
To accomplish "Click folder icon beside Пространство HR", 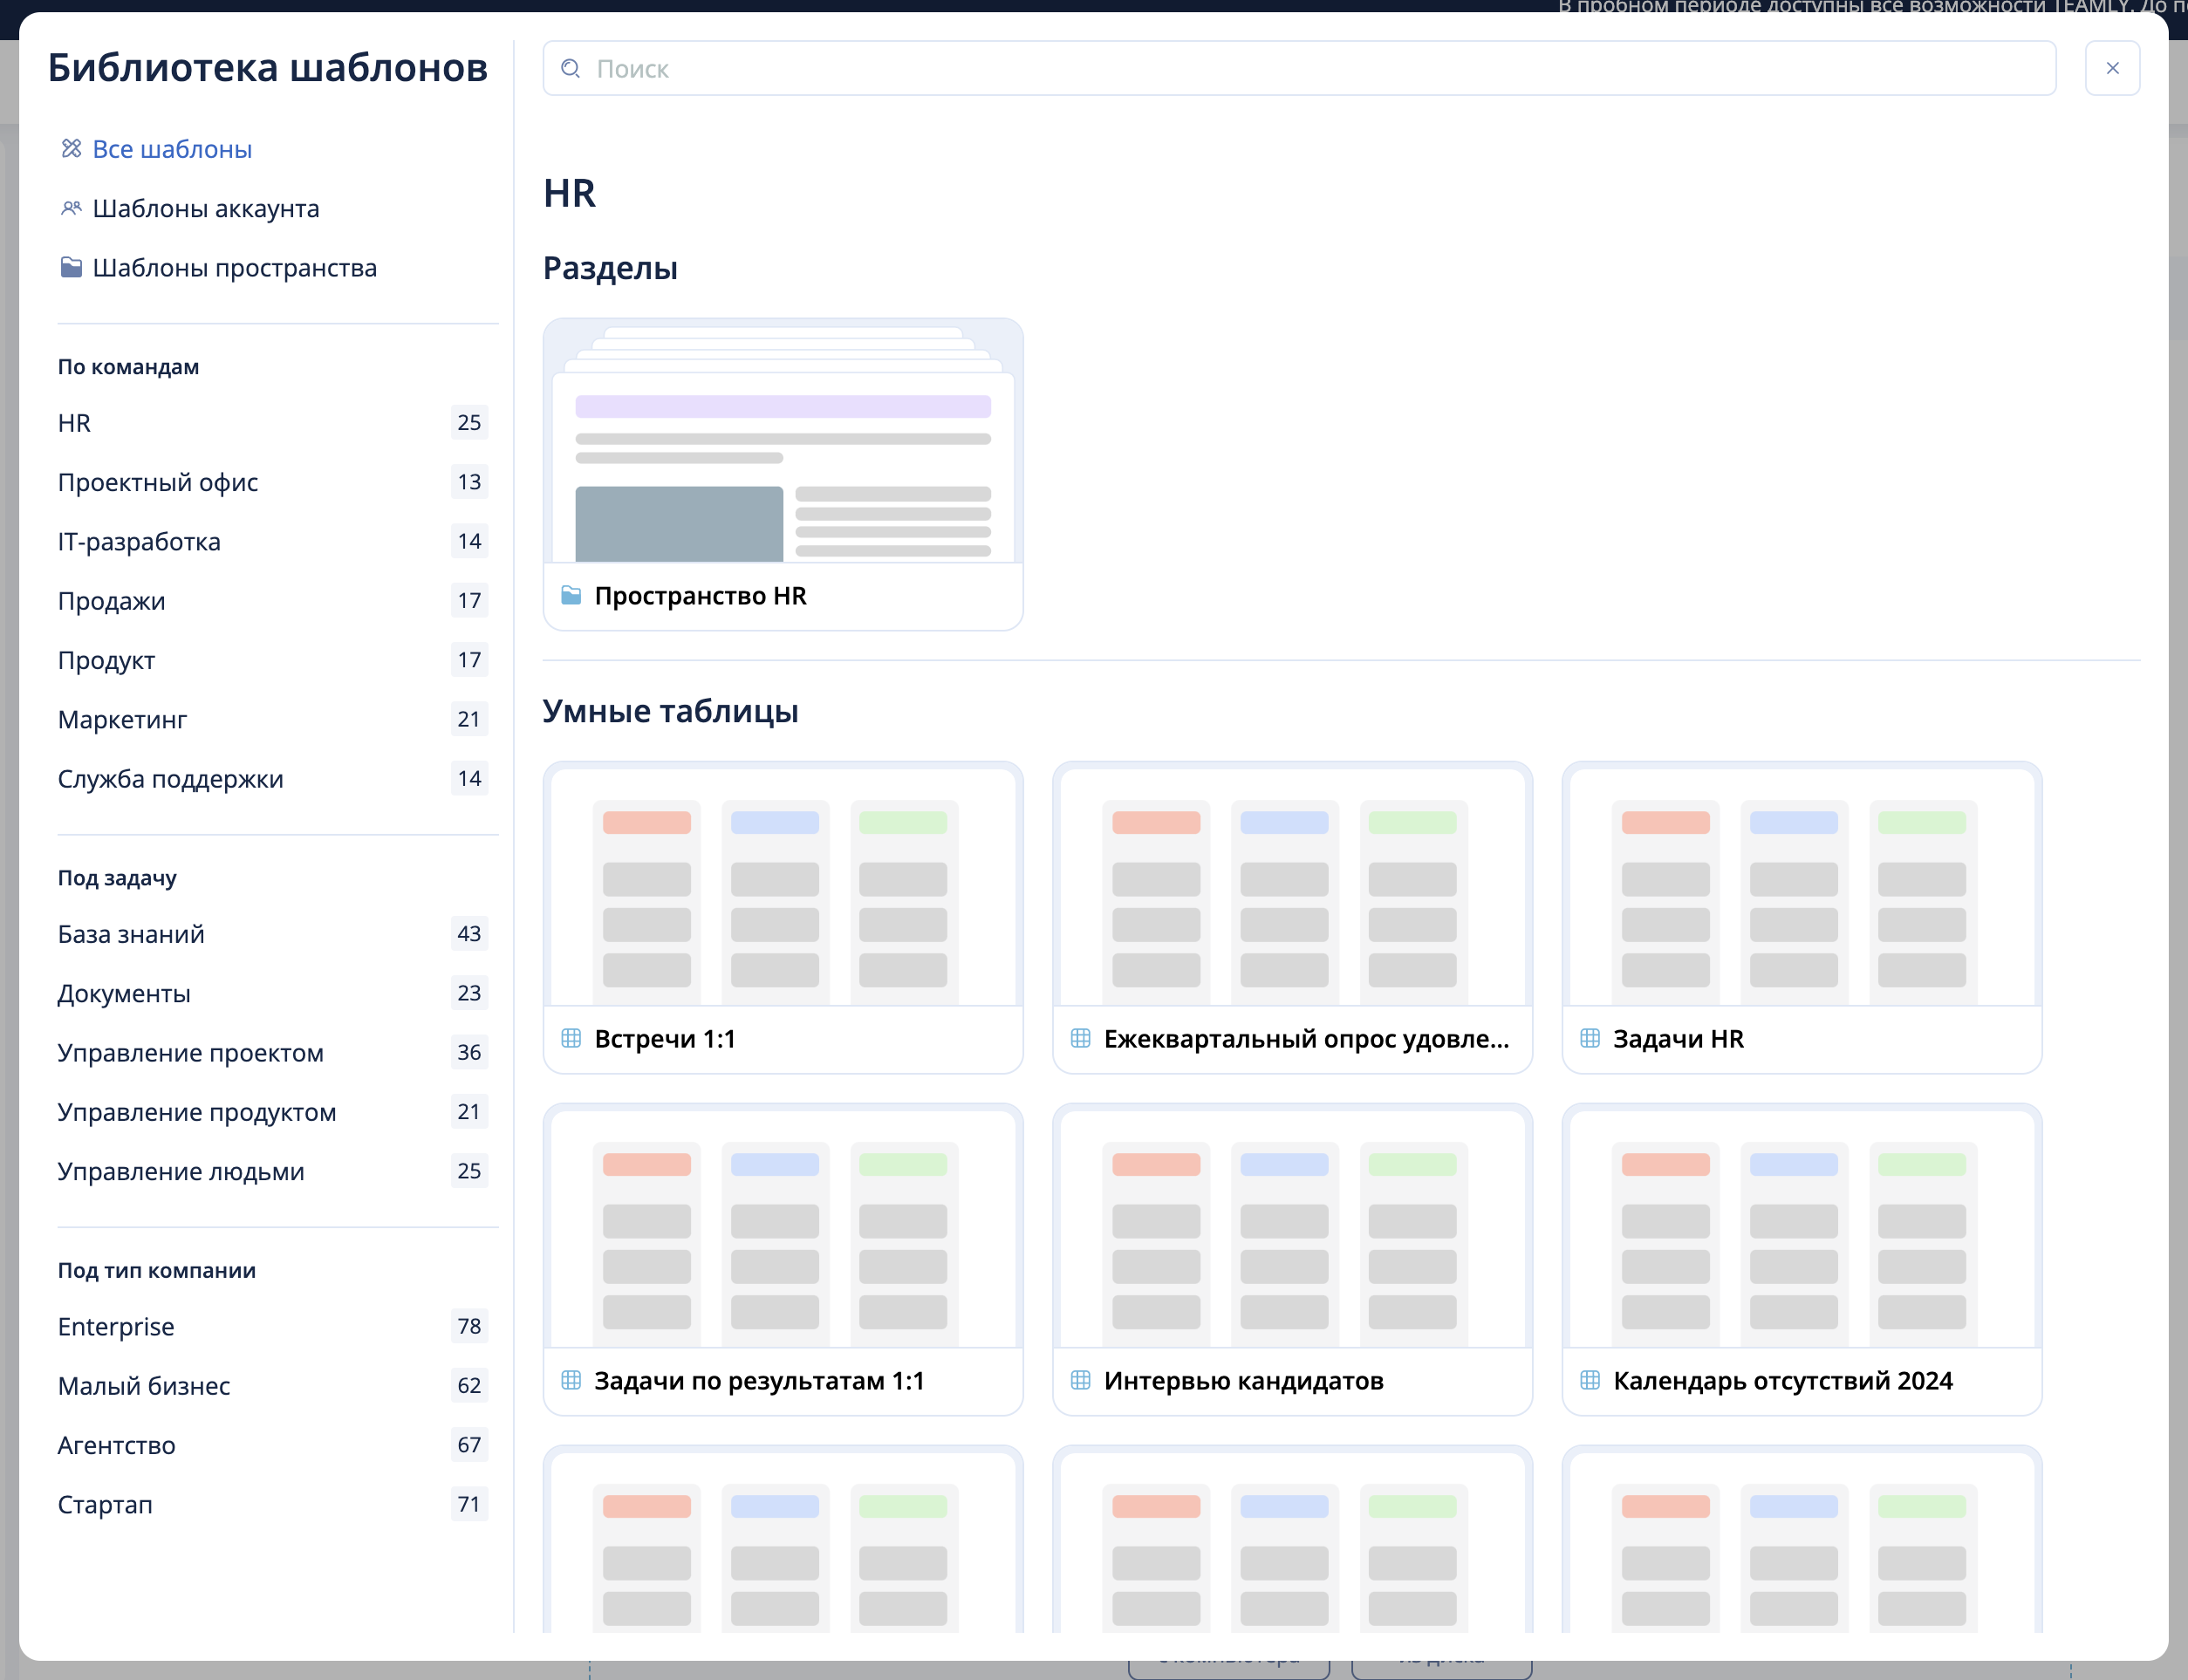I will pos(571,595).
